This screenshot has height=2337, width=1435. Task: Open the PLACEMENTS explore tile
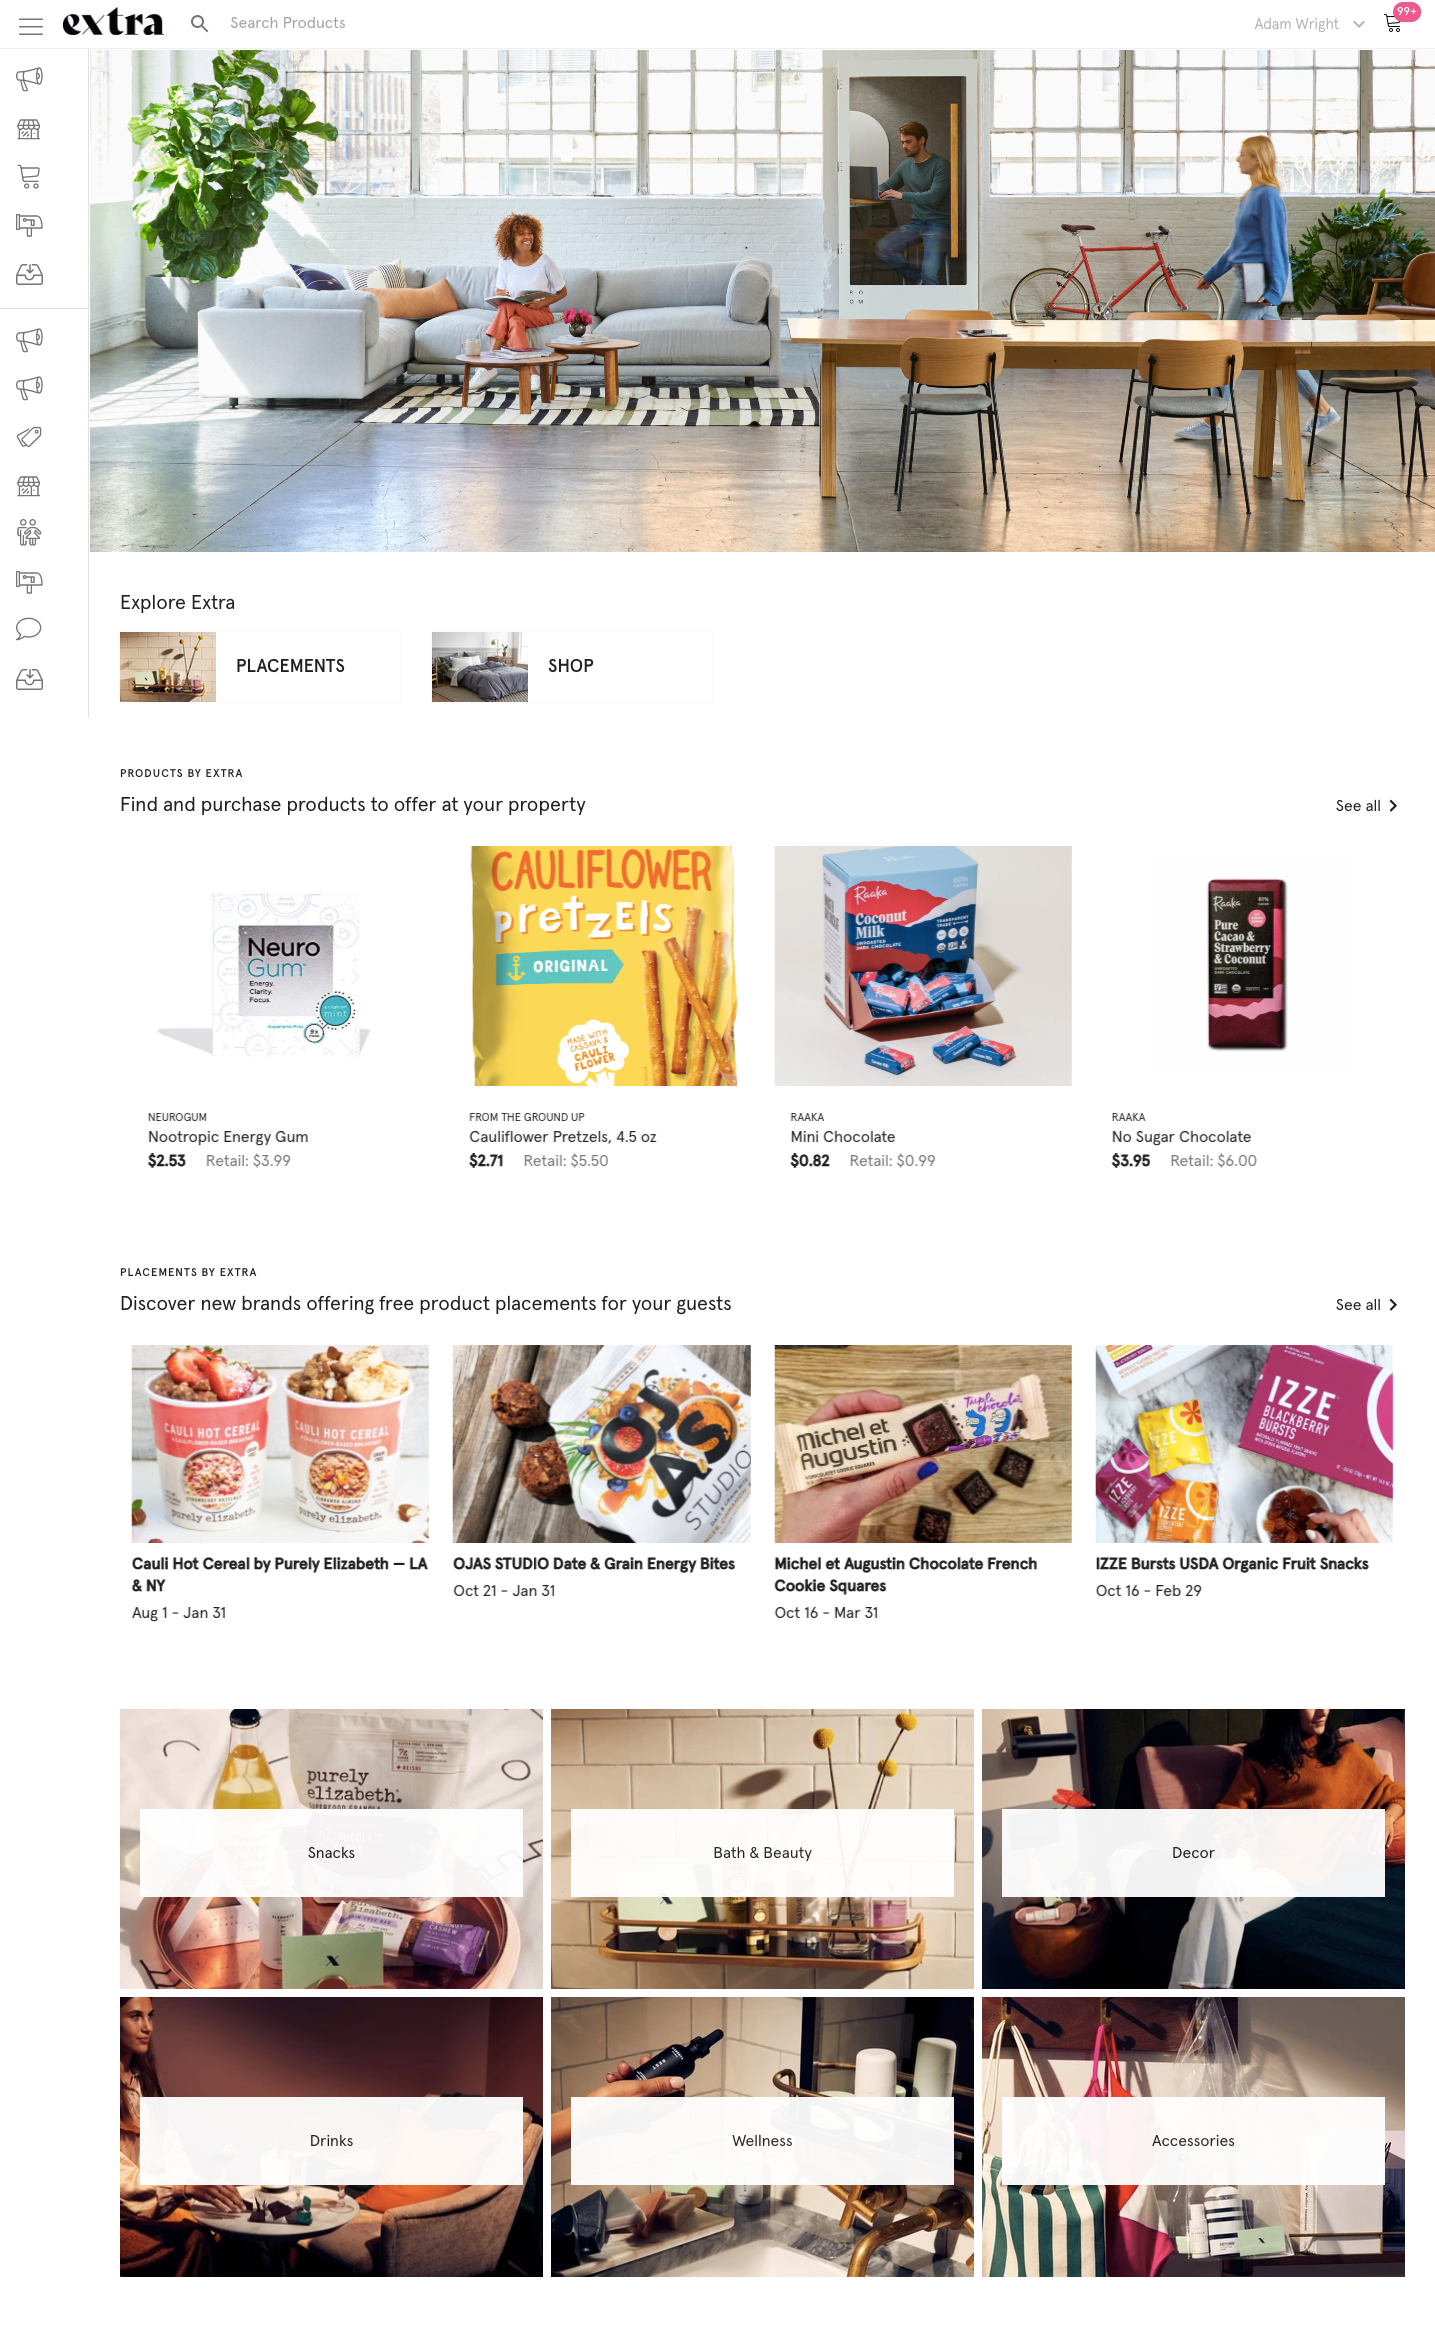click(x=260, y=666)
